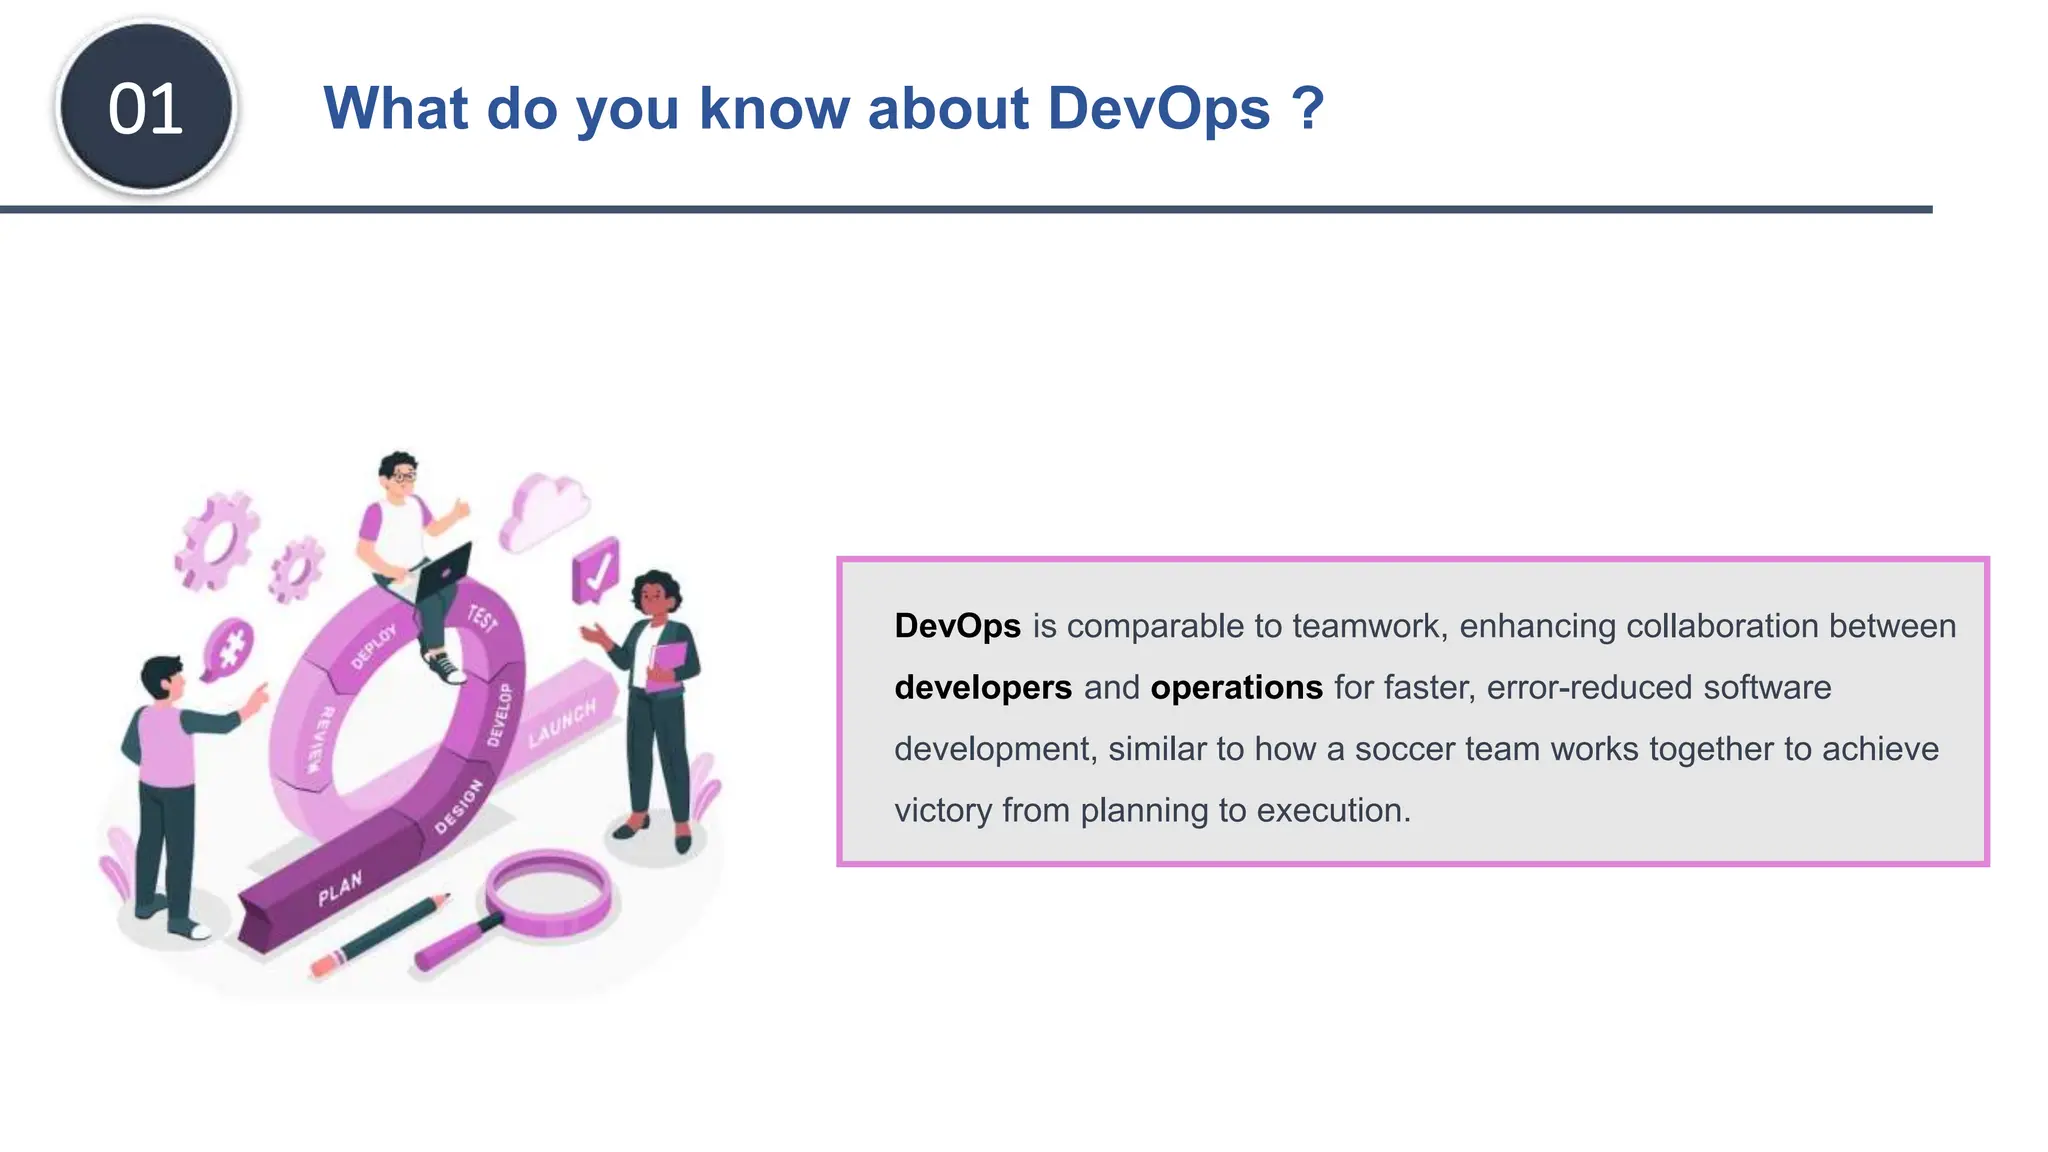2048x1152 pixels.
Task: Click the small gear icon beside the large gear
Action: coord(296,570)
